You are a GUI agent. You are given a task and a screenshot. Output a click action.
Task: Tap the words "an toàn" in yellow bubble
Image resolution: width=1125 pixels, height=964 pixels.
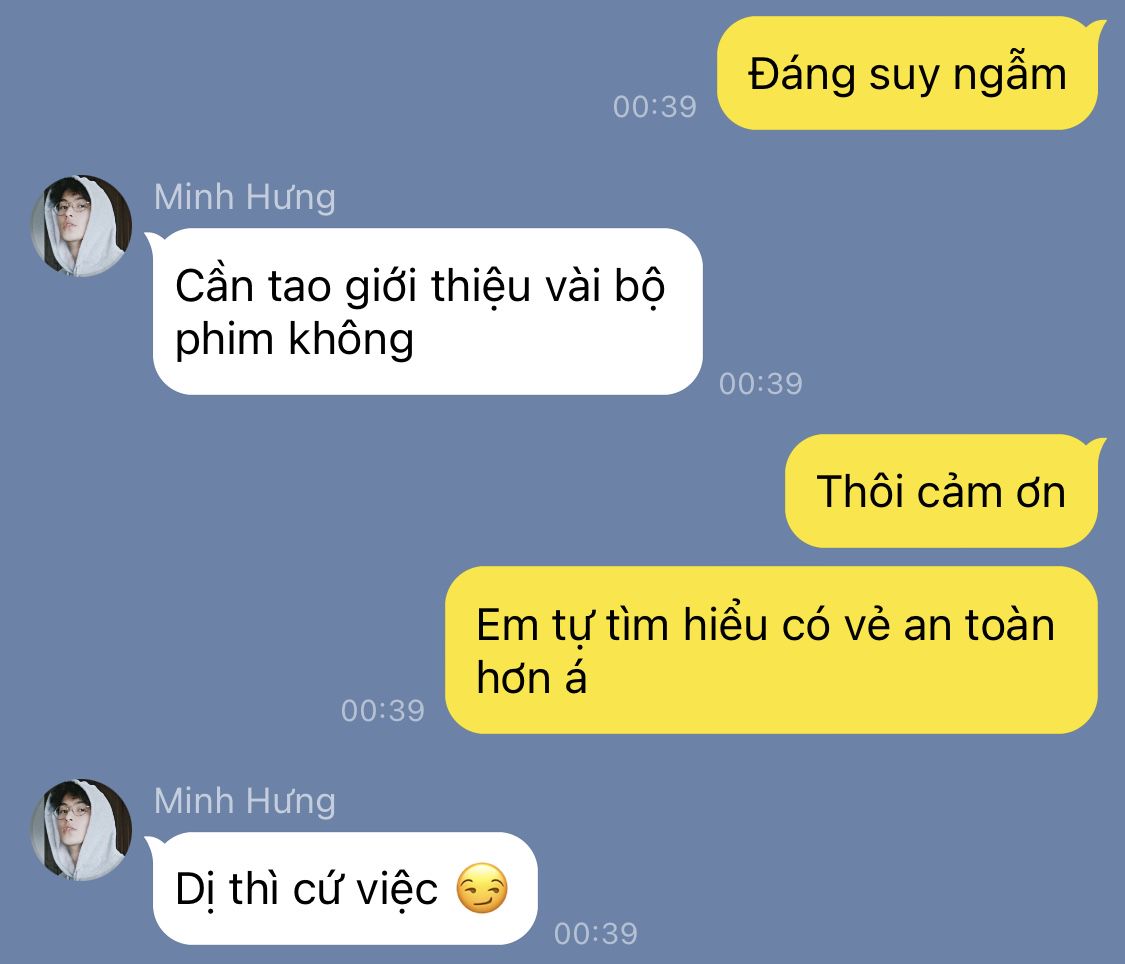pyautogui.click(x=979, y=625)
